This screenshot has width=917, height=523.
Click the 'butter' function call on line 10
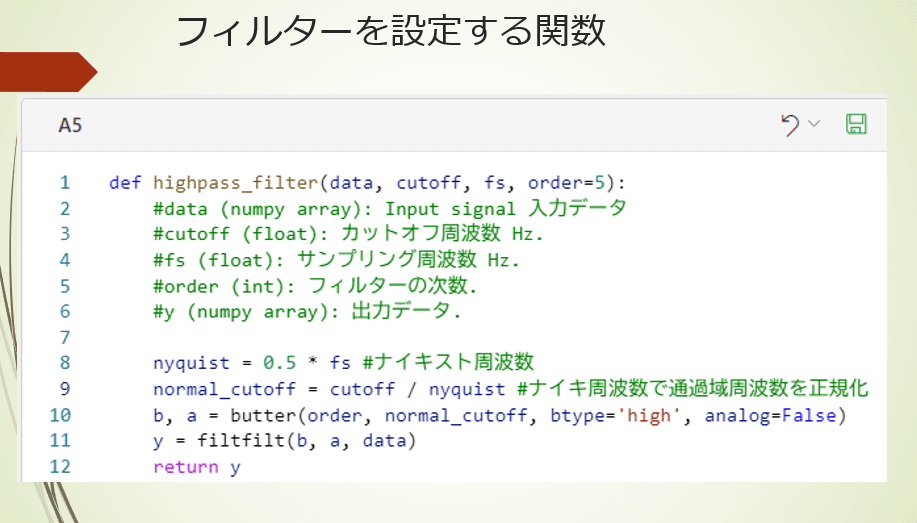pos(264,415)
